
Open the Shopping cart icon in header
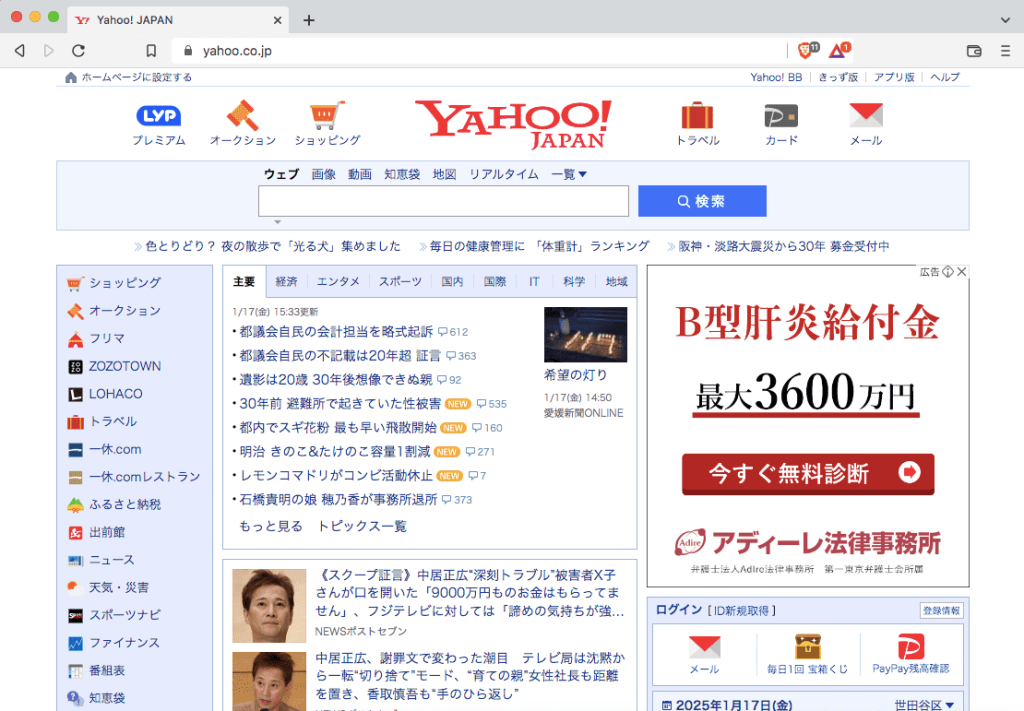click(327, 115)
